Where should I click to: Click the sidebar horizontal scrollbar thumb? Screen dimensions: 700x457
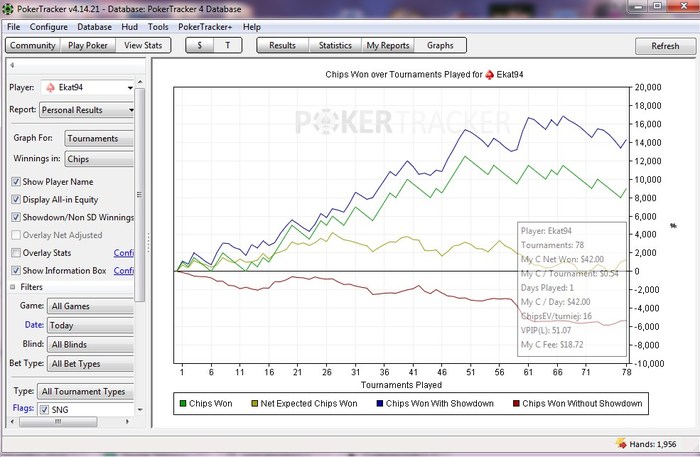[58, 421]
